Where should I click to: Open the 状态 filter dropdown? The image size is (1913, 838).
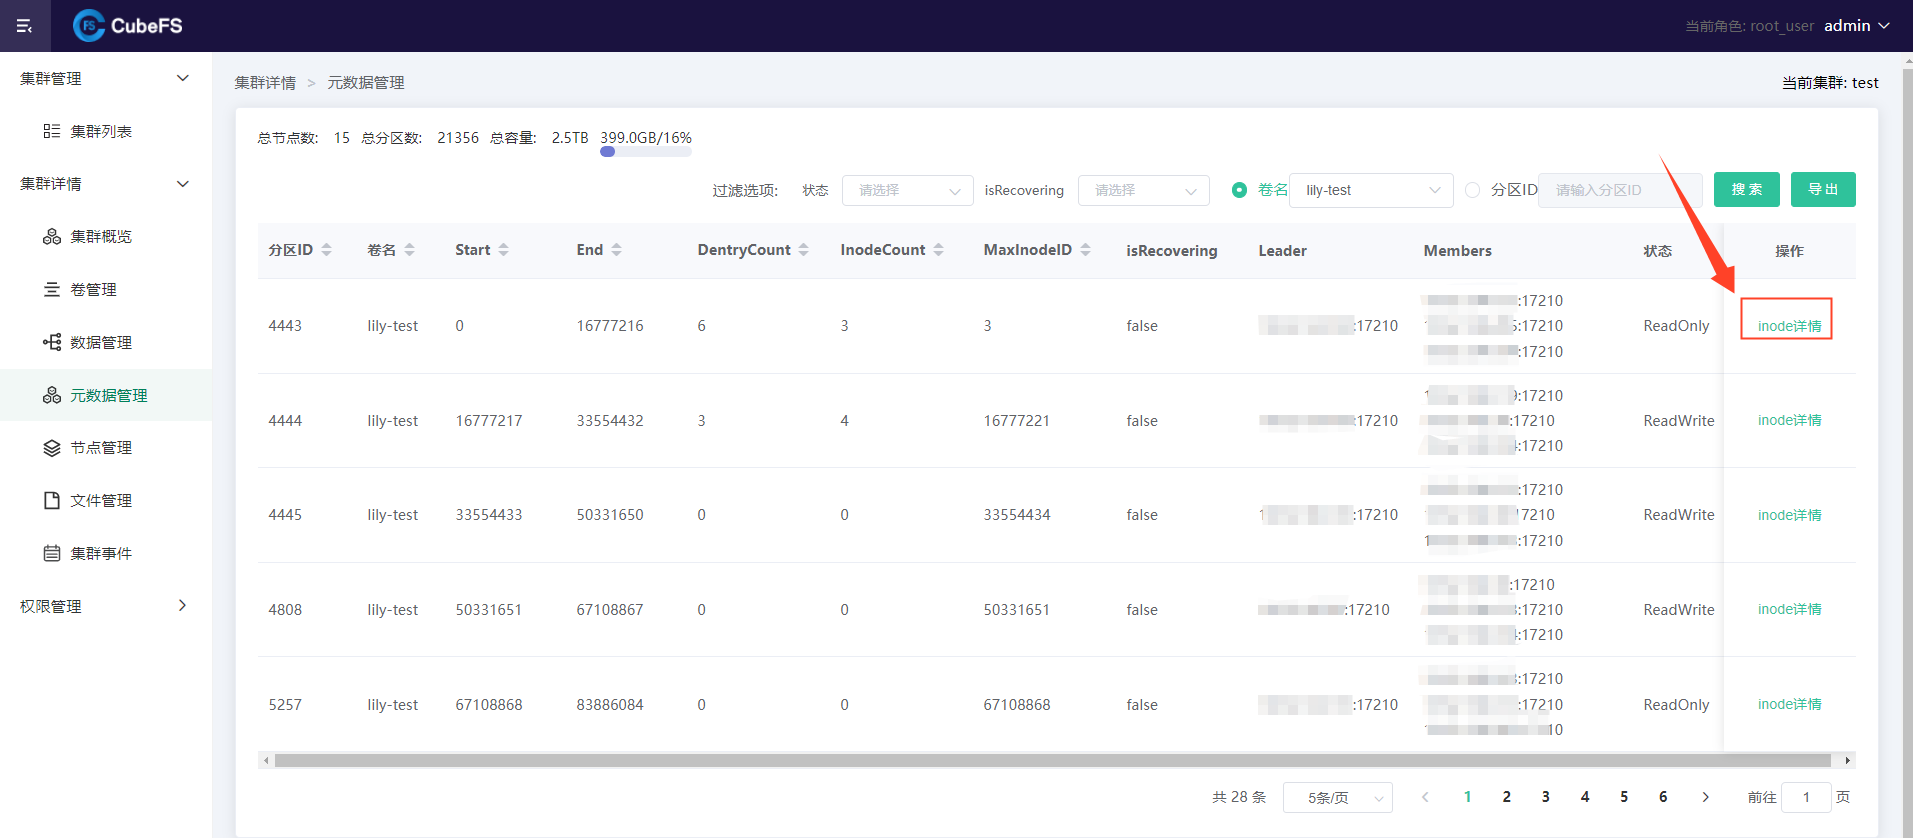click(907, 190)
